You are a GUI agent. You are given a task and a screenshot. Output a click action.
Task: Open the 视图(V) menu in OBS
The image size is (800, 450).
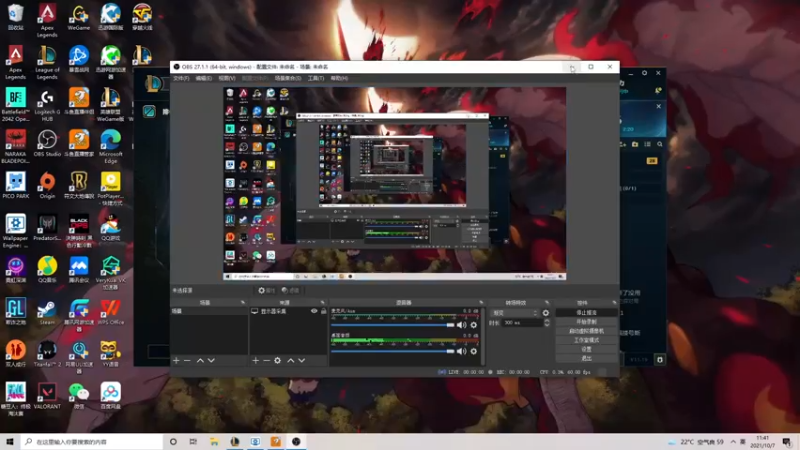[227, 78]
